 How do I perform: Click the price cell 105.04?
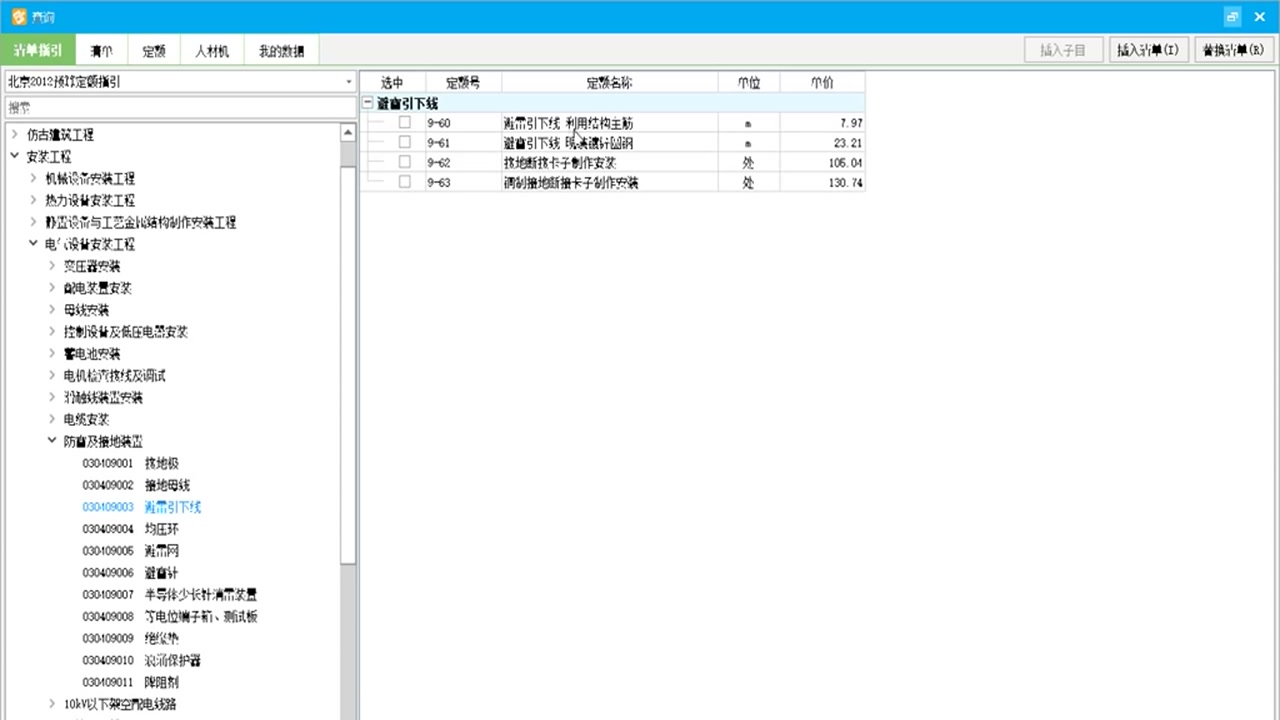coord(822,163)
